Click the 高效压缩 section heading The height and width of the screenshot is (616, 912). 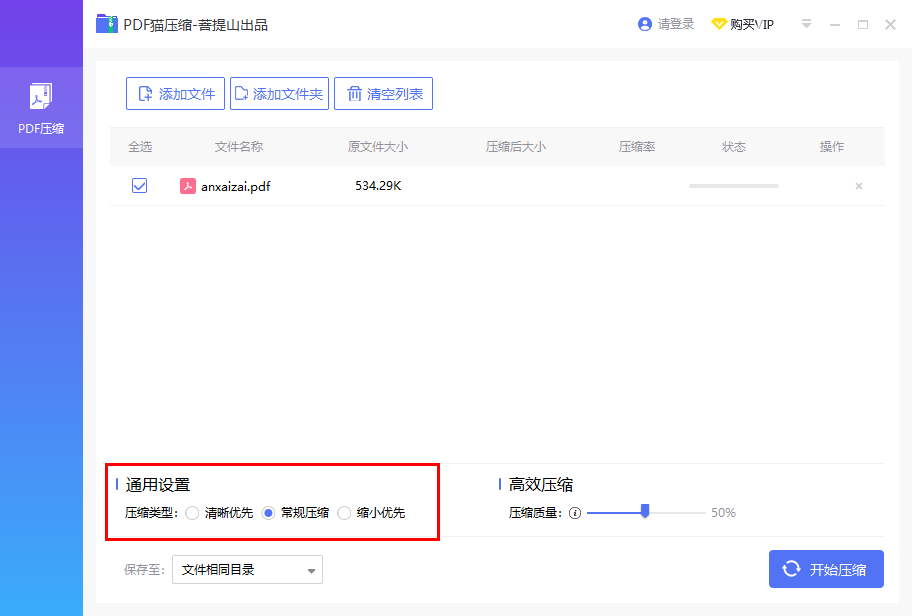541,485
